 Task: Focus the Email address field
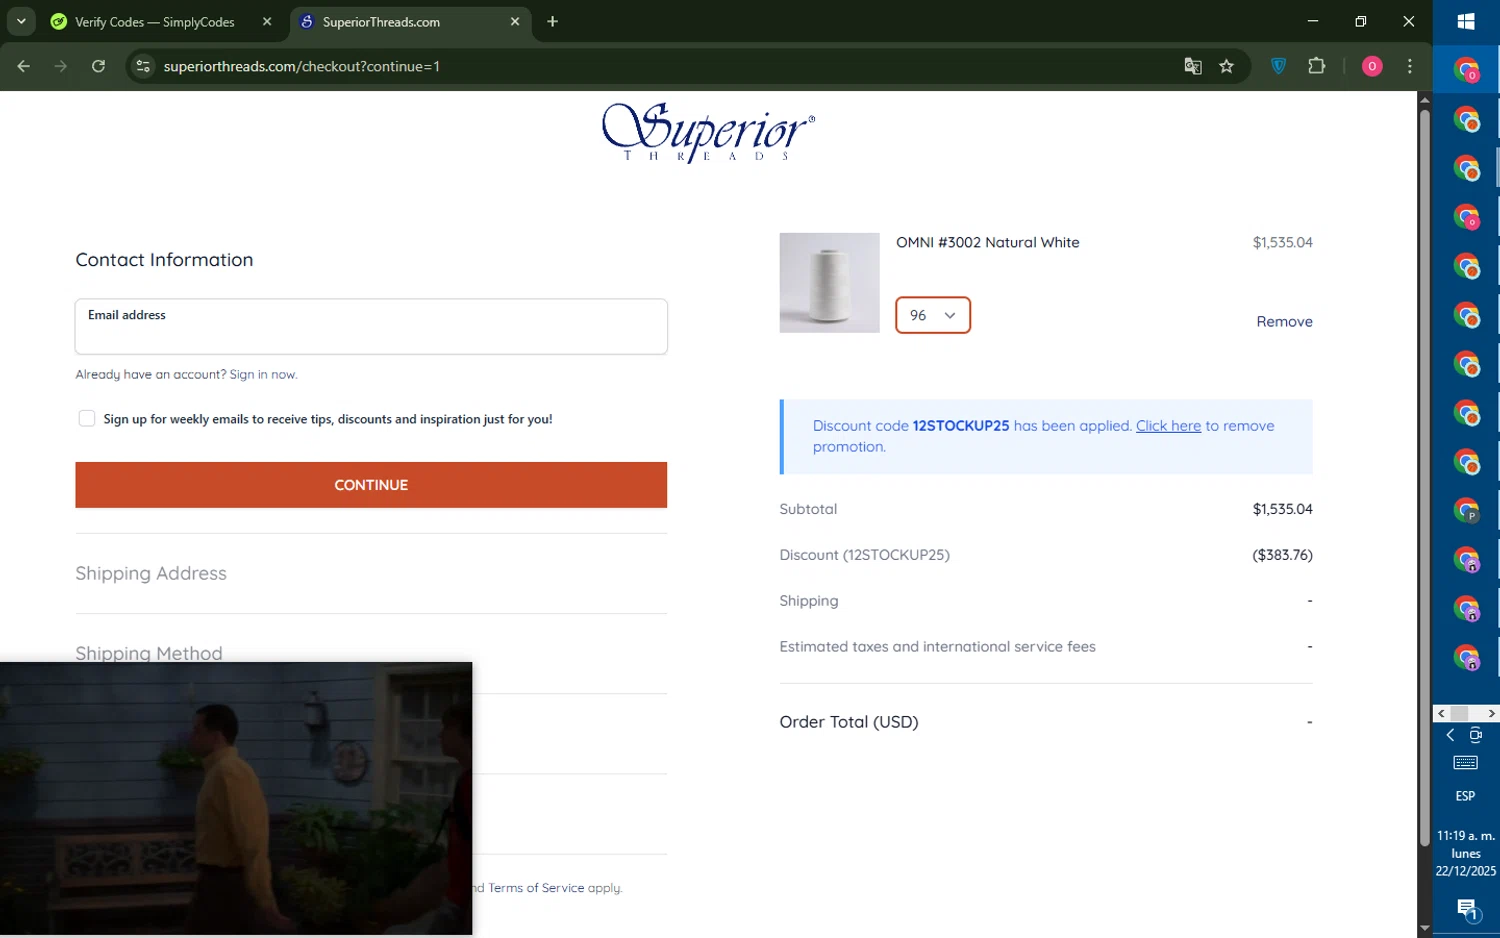click(371, 326)
